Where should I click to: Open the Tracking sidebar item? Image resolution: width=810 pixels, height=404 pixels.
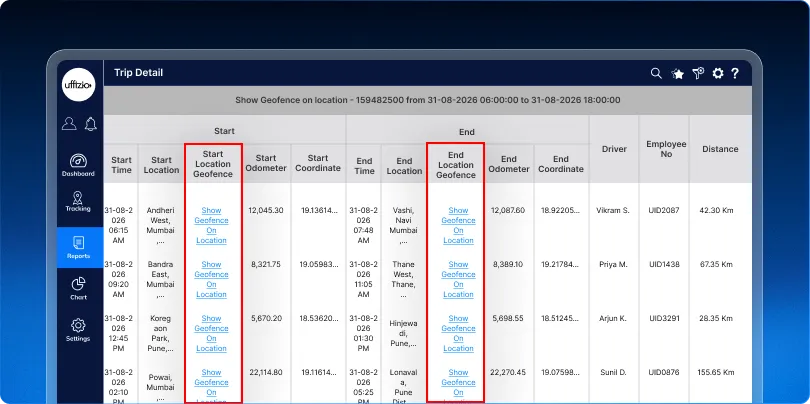click(x=78, y=201)
